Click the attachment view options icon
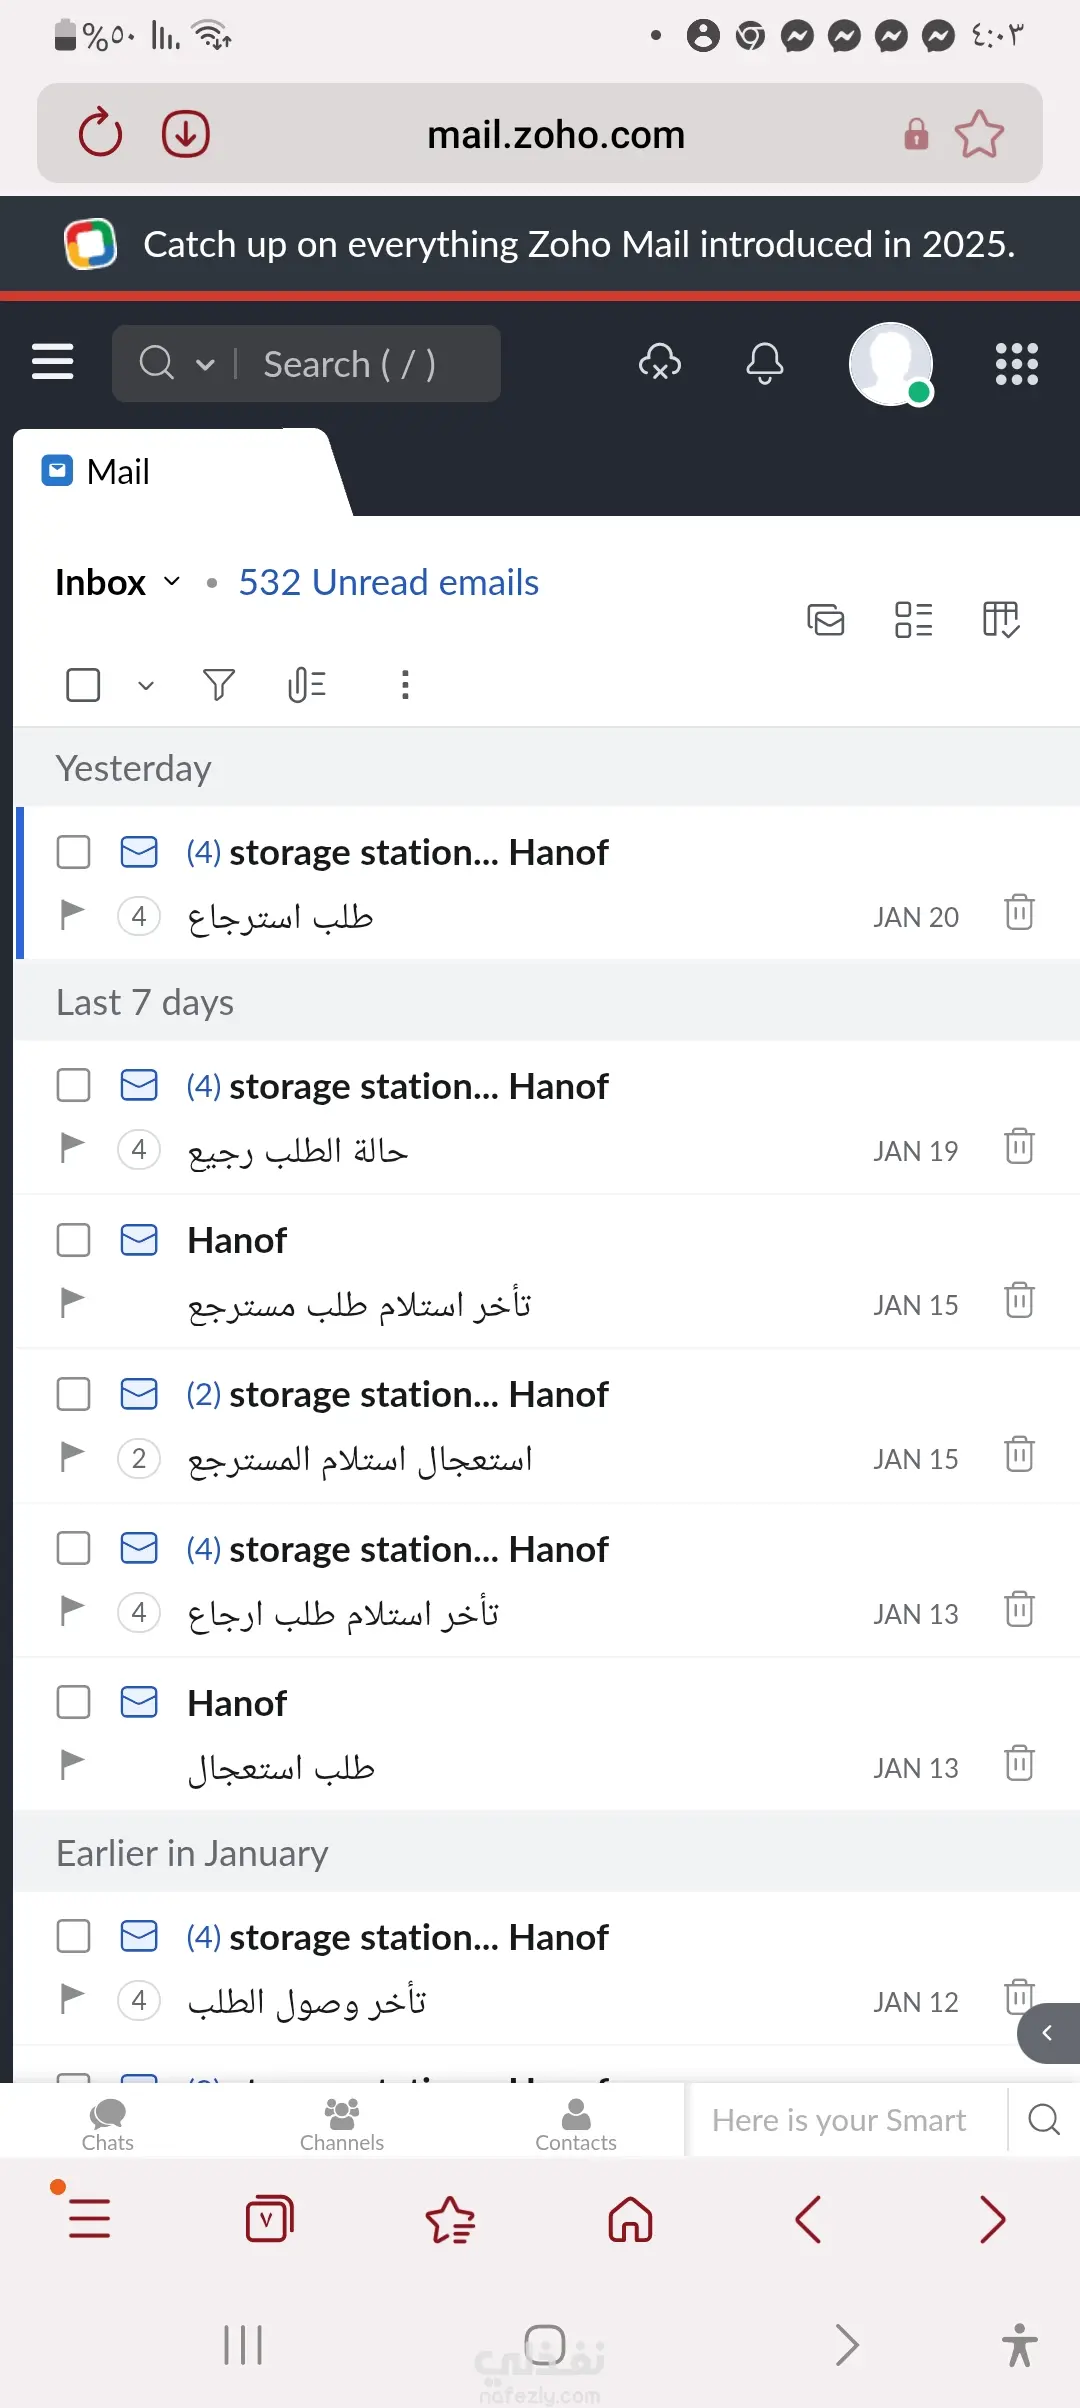Viewport: 1080px width, 2408px height. pyautogui.click(x=307, y=685)
